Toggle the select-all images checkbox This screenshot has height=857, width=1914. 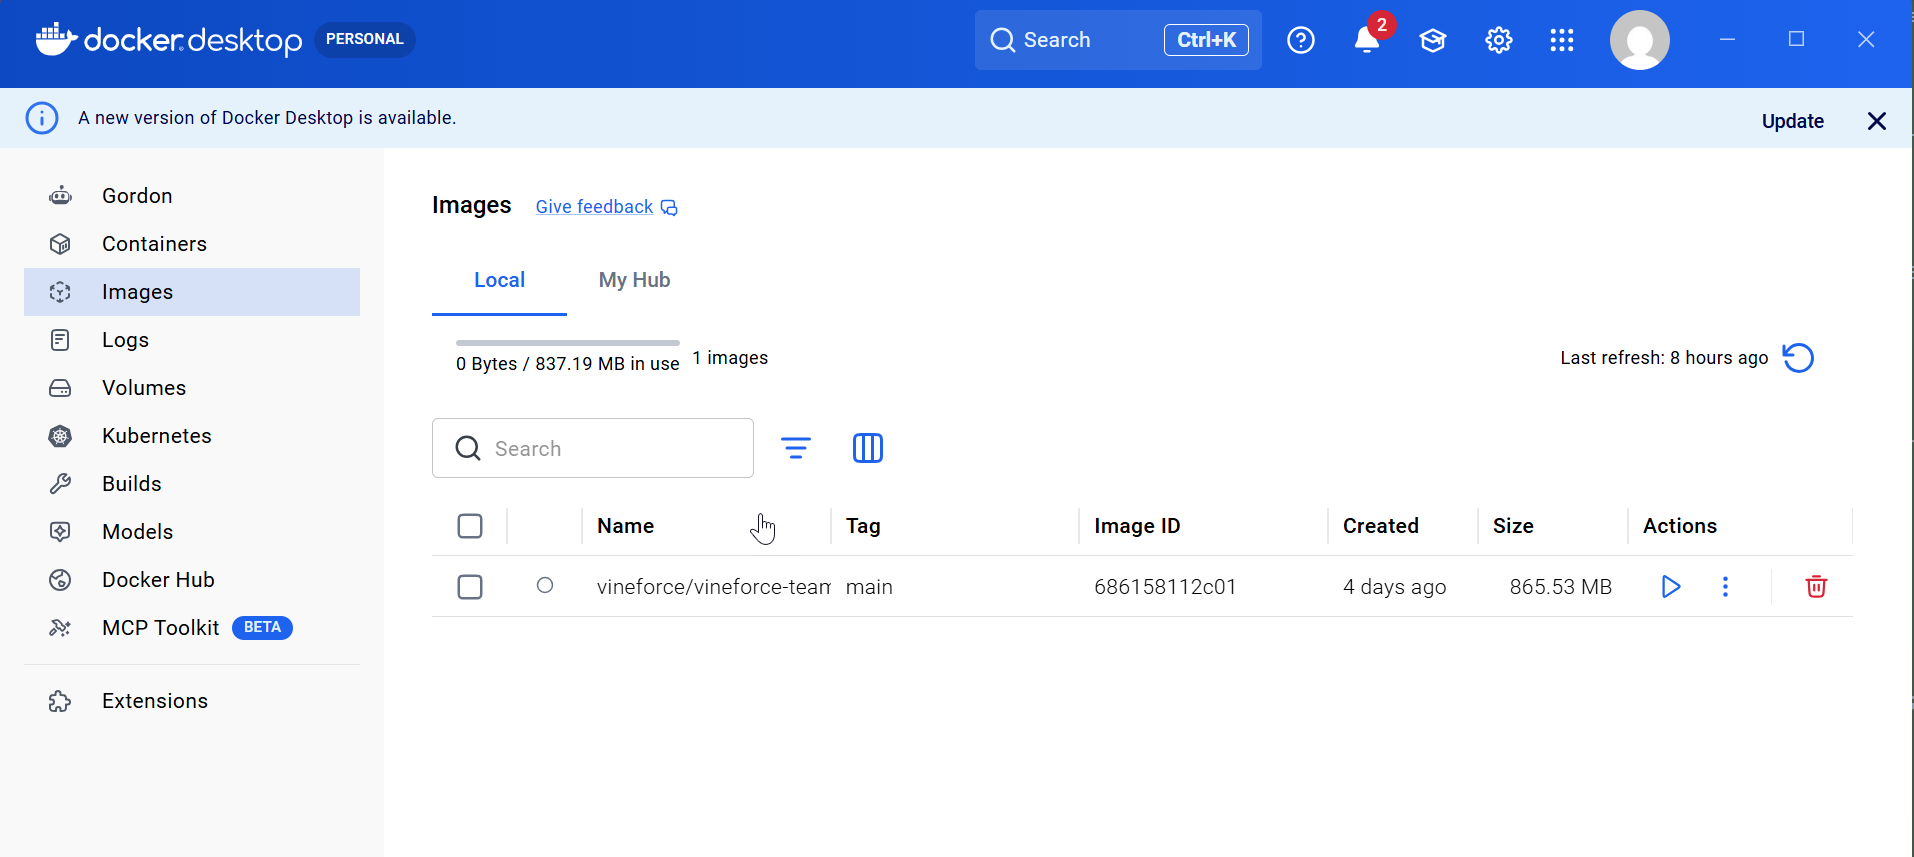[x=470, y=526]
